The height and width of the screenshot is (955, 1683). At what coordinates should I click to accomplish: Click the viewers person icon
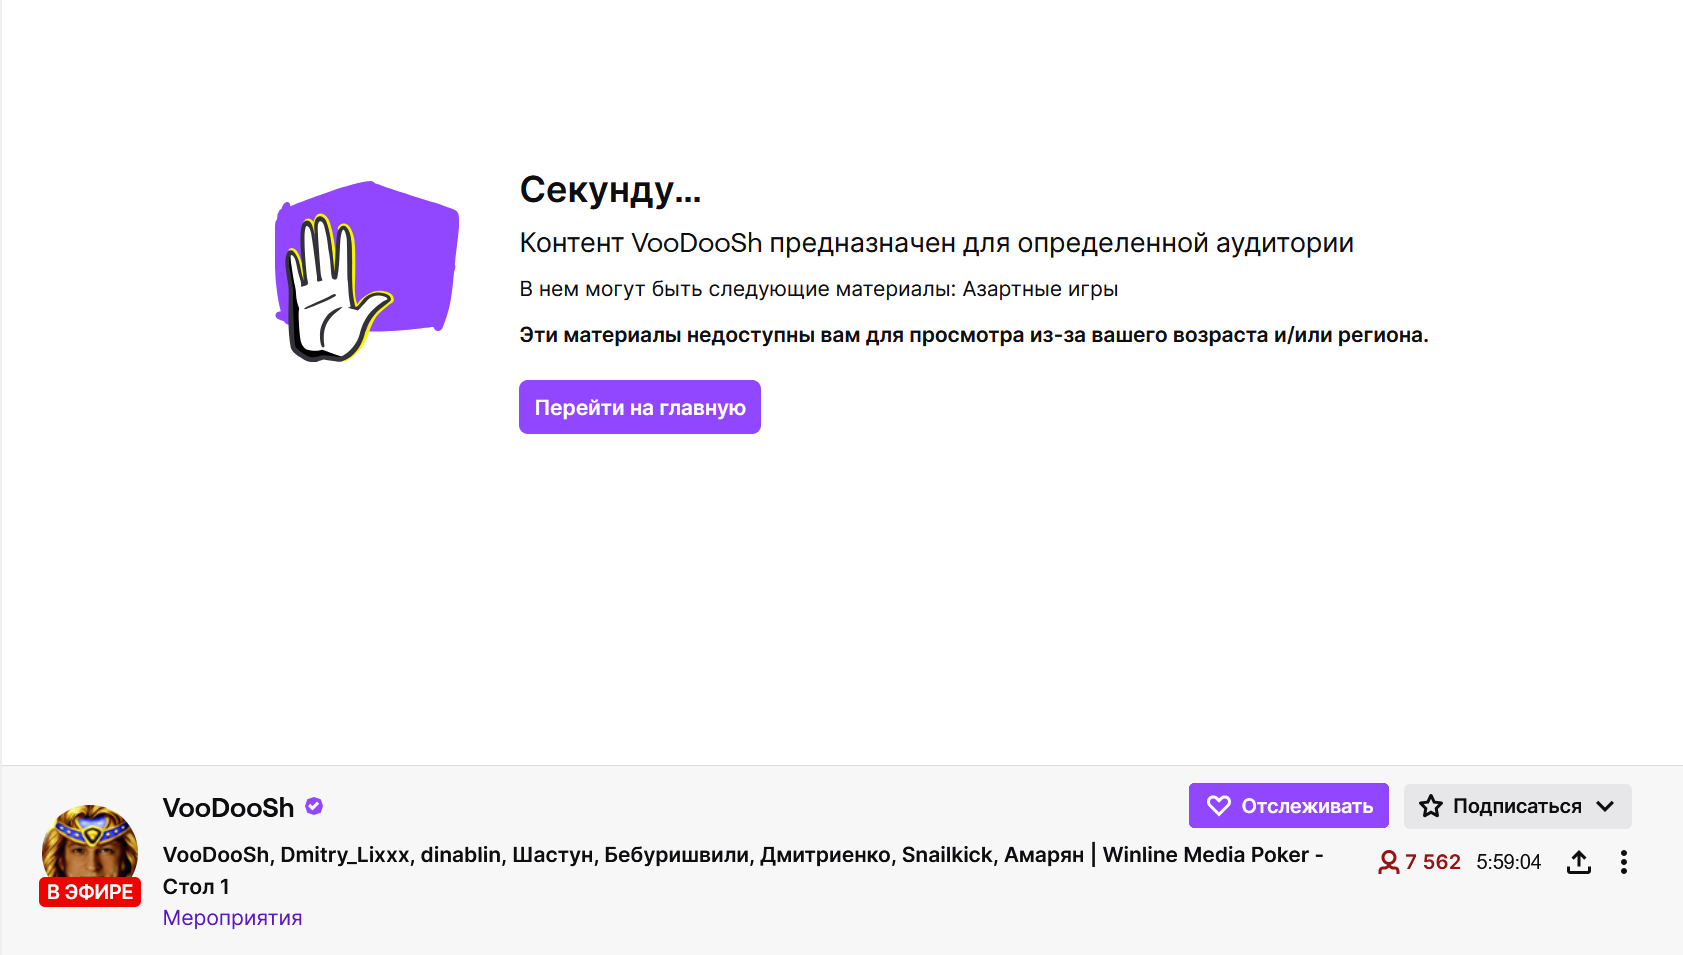click(1388, 862)
